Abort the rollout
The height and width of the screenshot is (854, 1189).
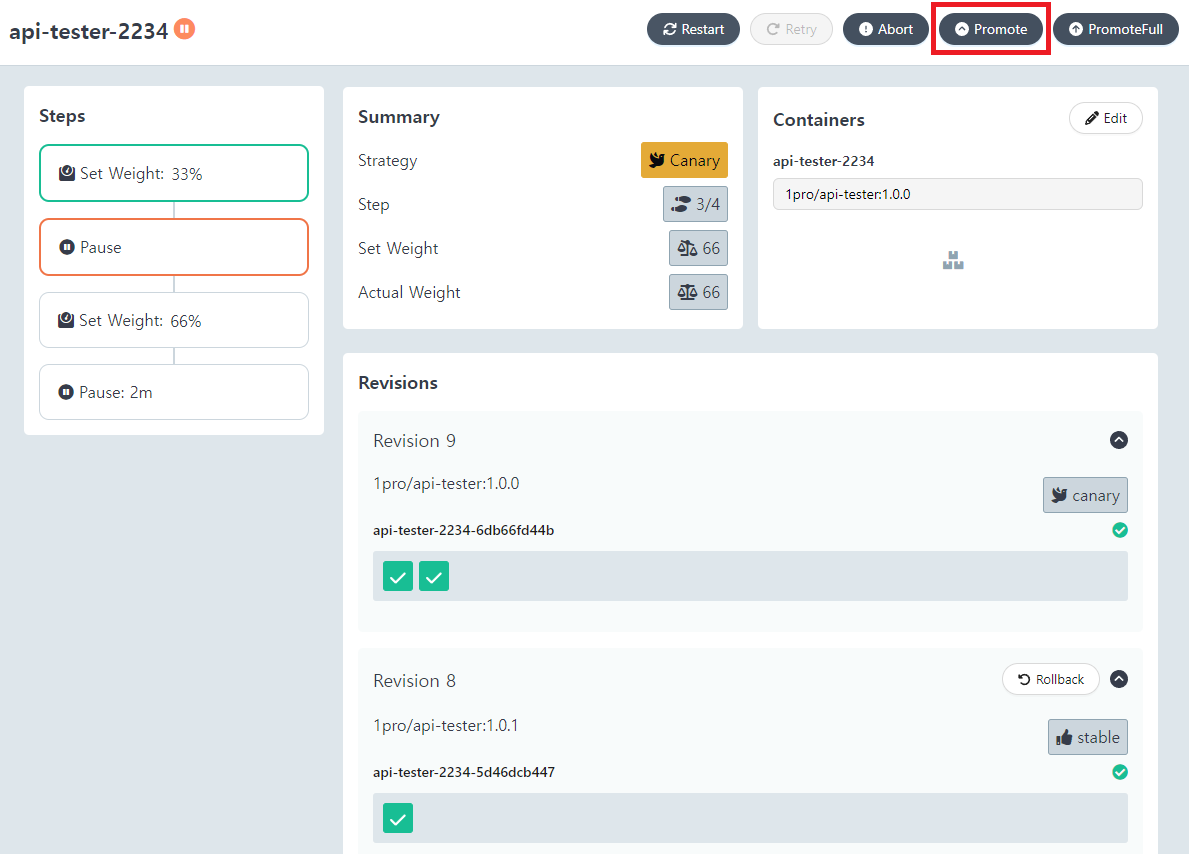(886, 30)
